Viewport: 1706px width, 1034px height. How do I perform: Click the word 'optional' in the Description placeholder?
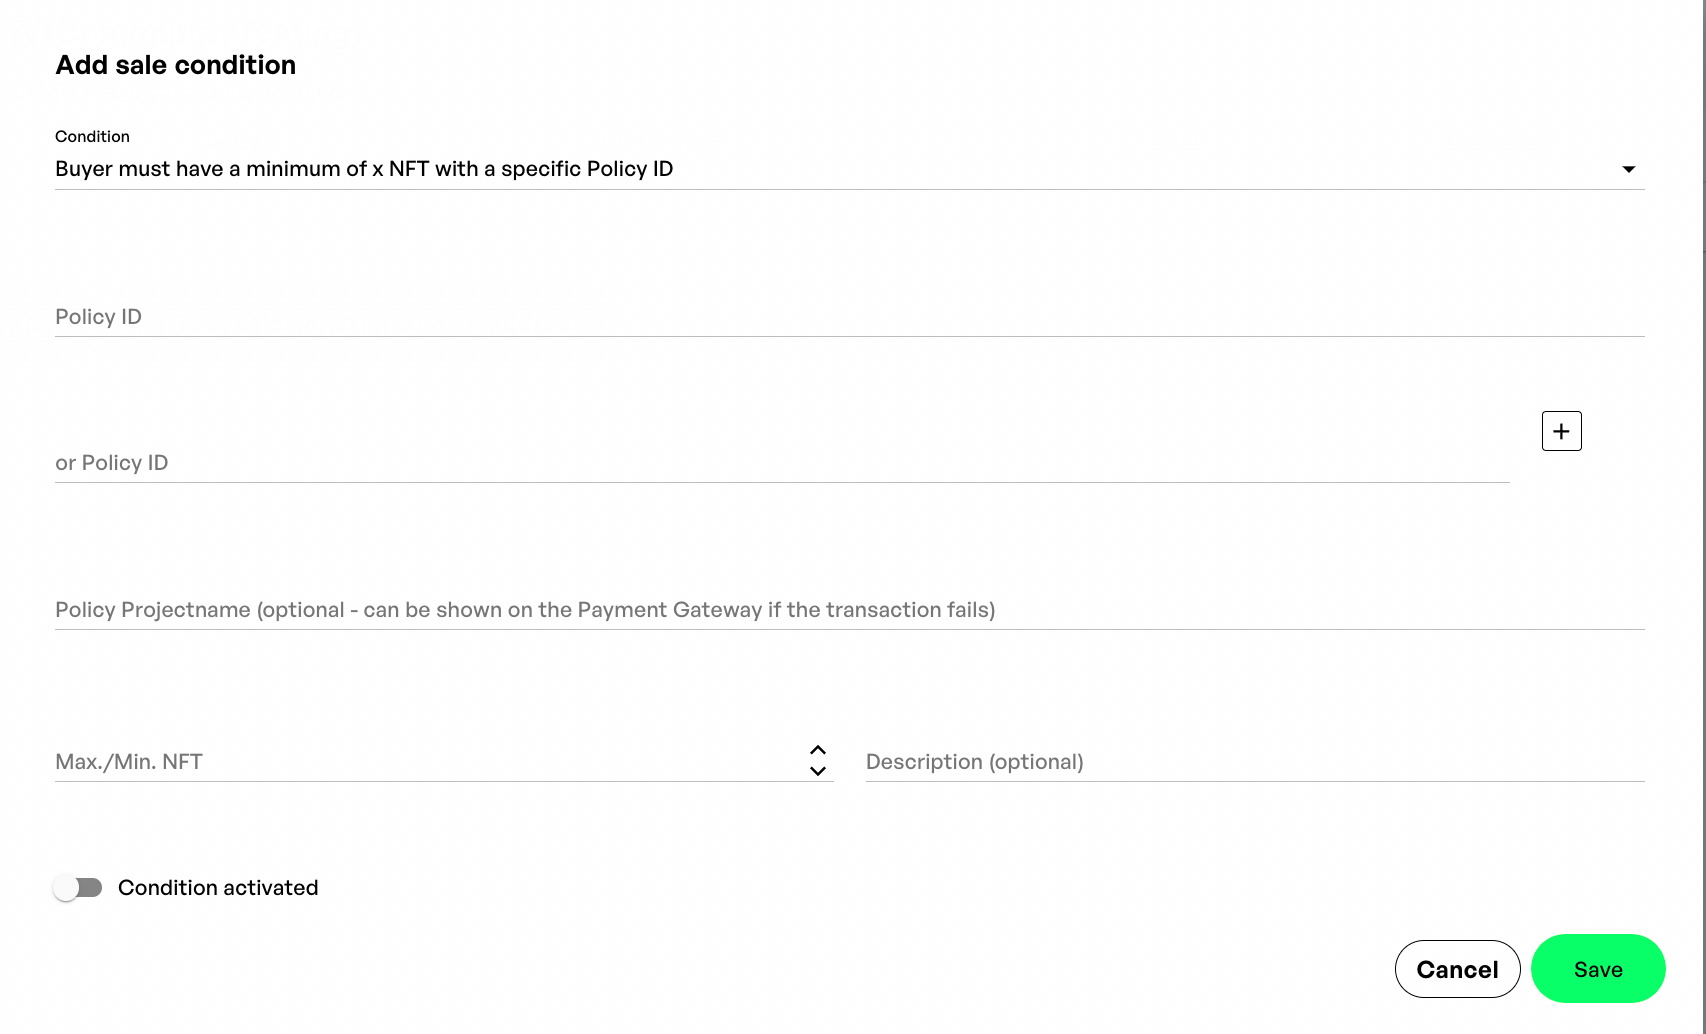coord(1035,762)
